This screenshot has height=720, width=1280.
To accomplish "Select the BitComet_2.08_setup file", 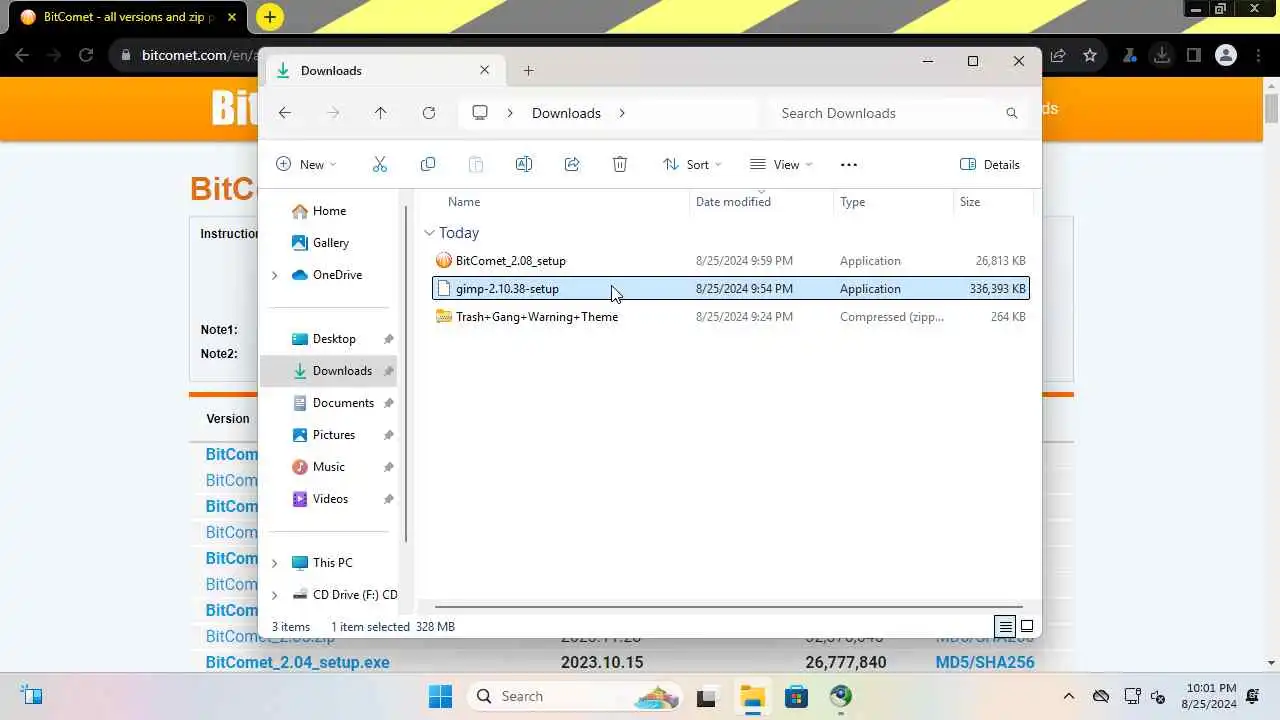I will tap(731, 261).
